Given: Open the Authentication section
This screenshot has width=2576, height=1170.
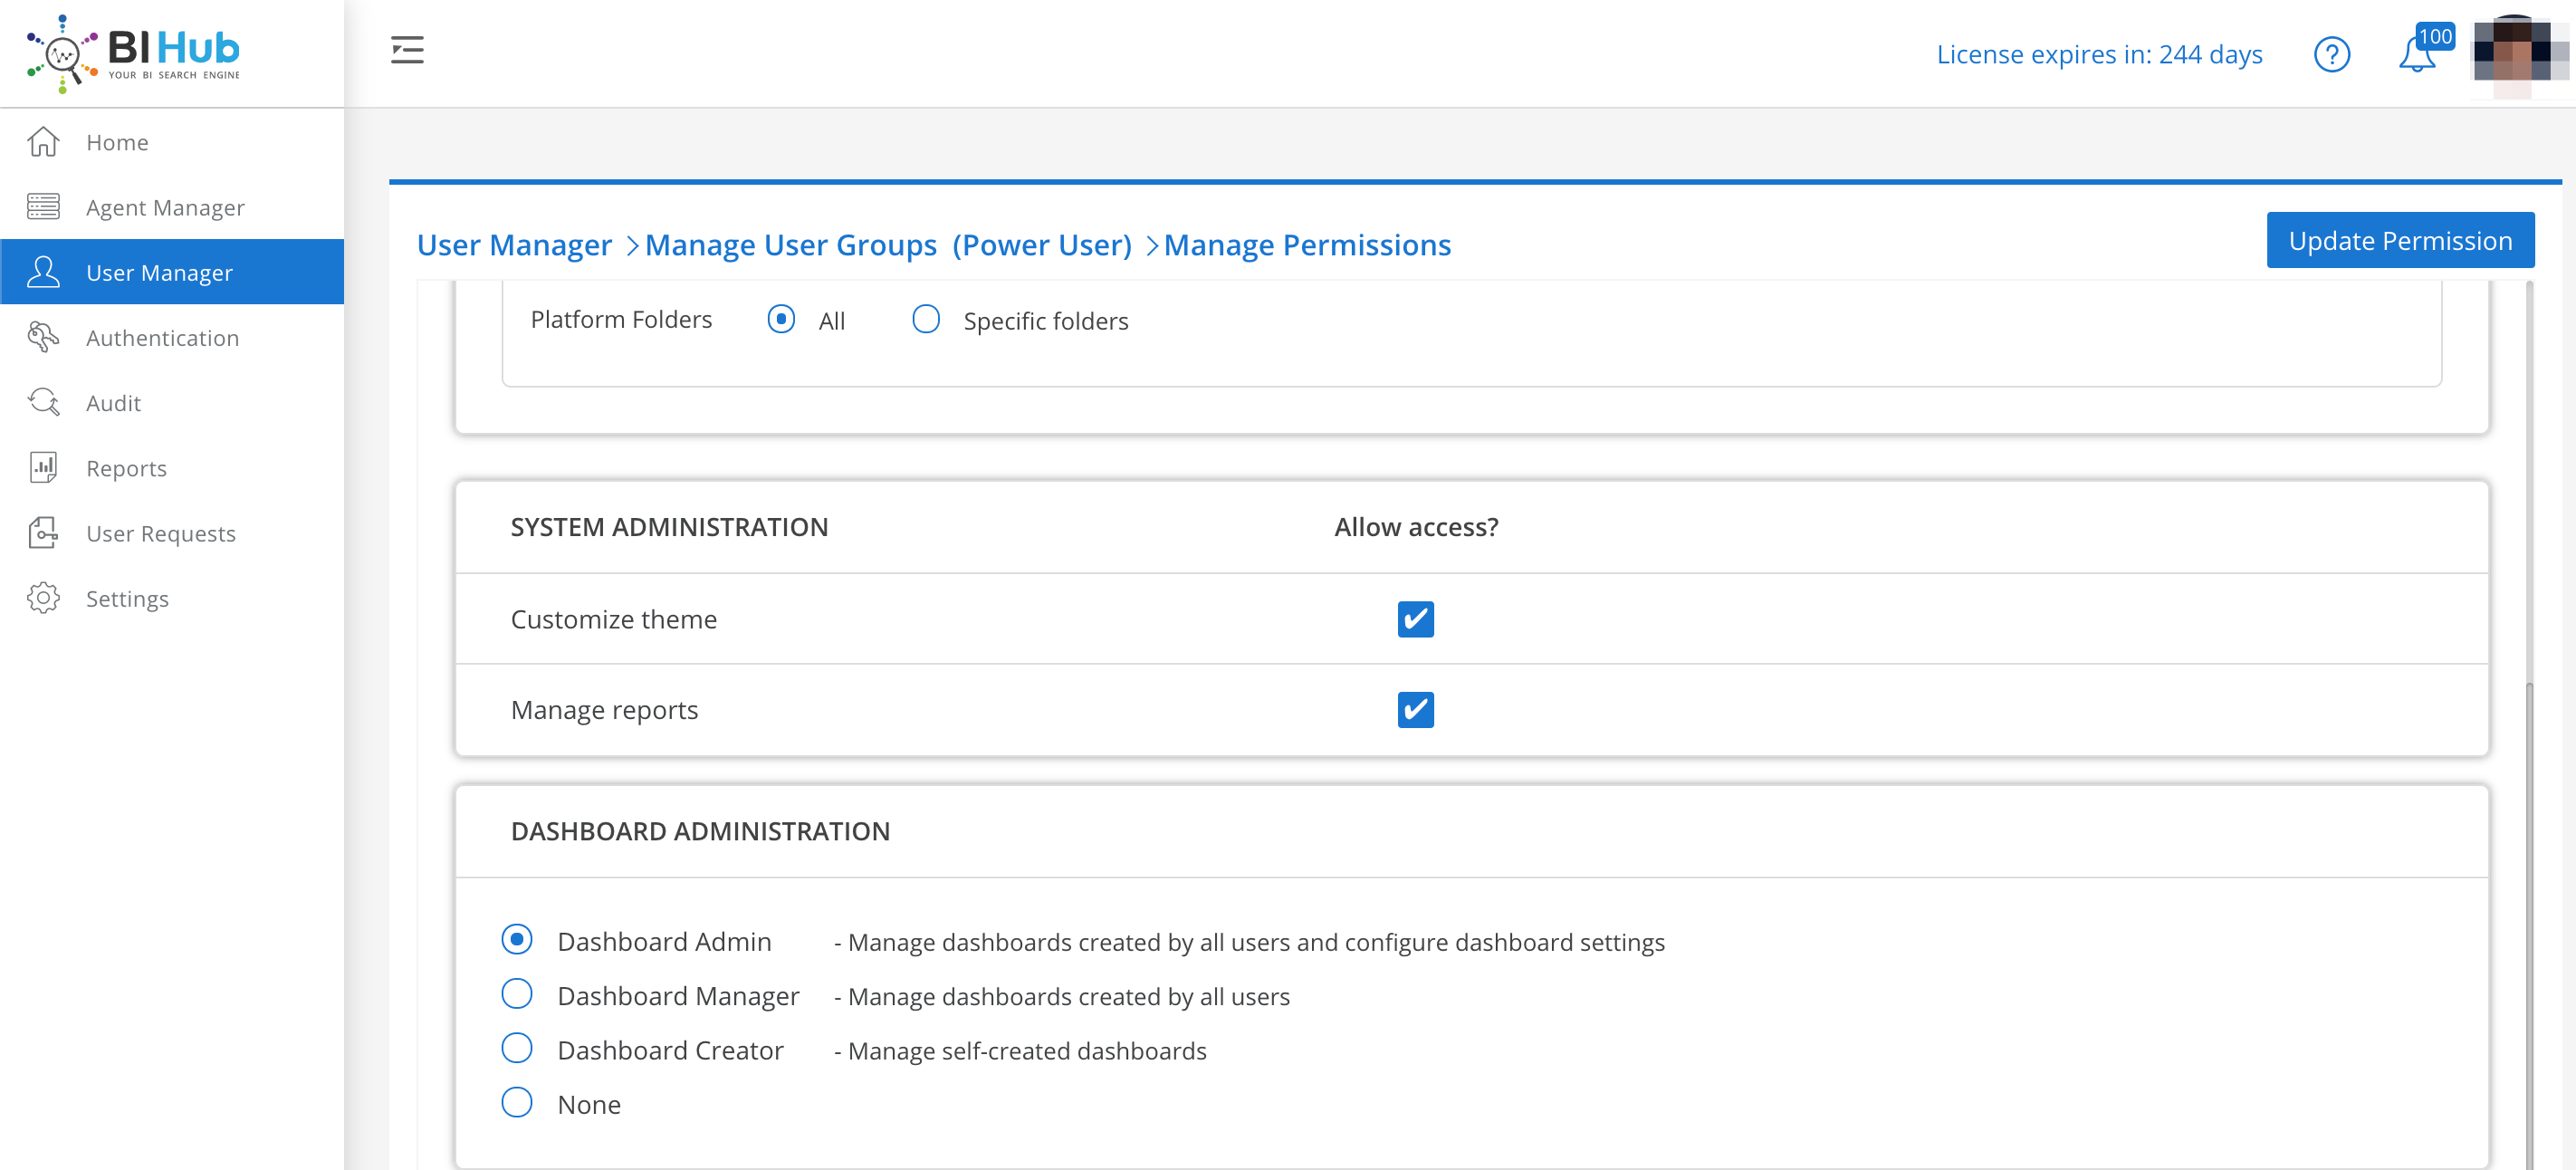Looking at the screenshot, I should click(x=161, y=337).
